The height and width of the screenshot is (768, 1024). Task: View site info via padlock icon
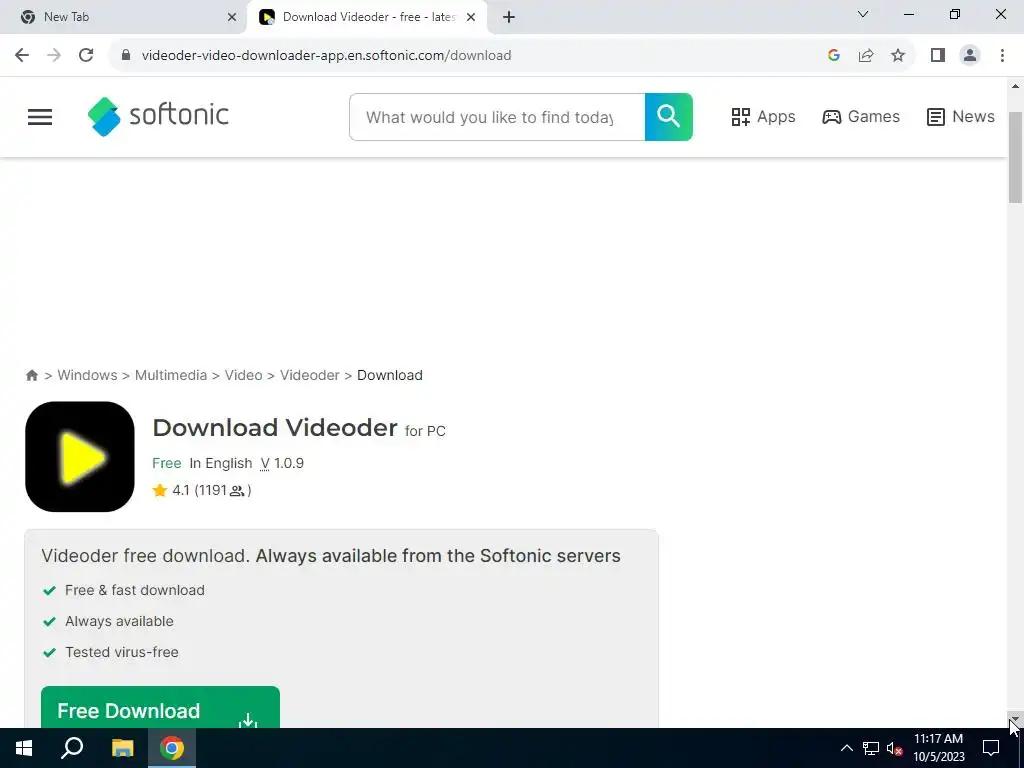(x=126, y=56)
